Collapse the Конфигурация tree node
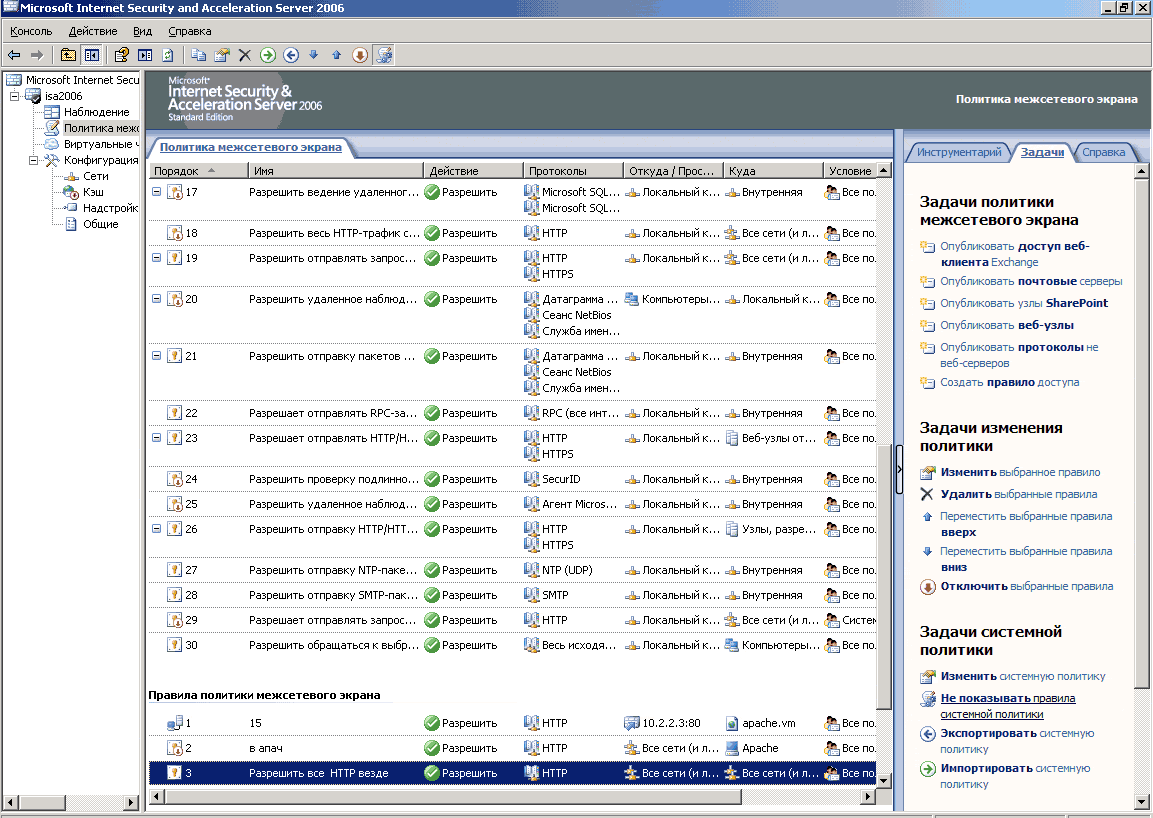1153x818 pixels. [x=33, y=160]
